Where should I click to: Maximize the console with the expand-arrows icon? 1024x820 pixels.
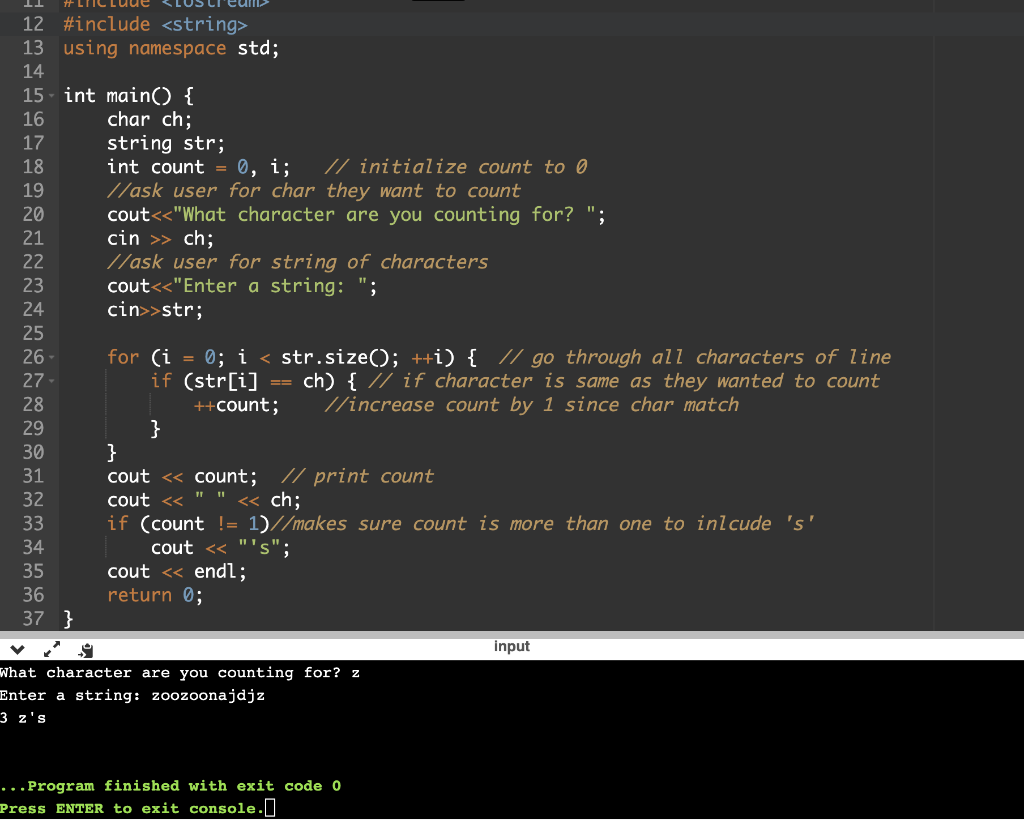51,648
